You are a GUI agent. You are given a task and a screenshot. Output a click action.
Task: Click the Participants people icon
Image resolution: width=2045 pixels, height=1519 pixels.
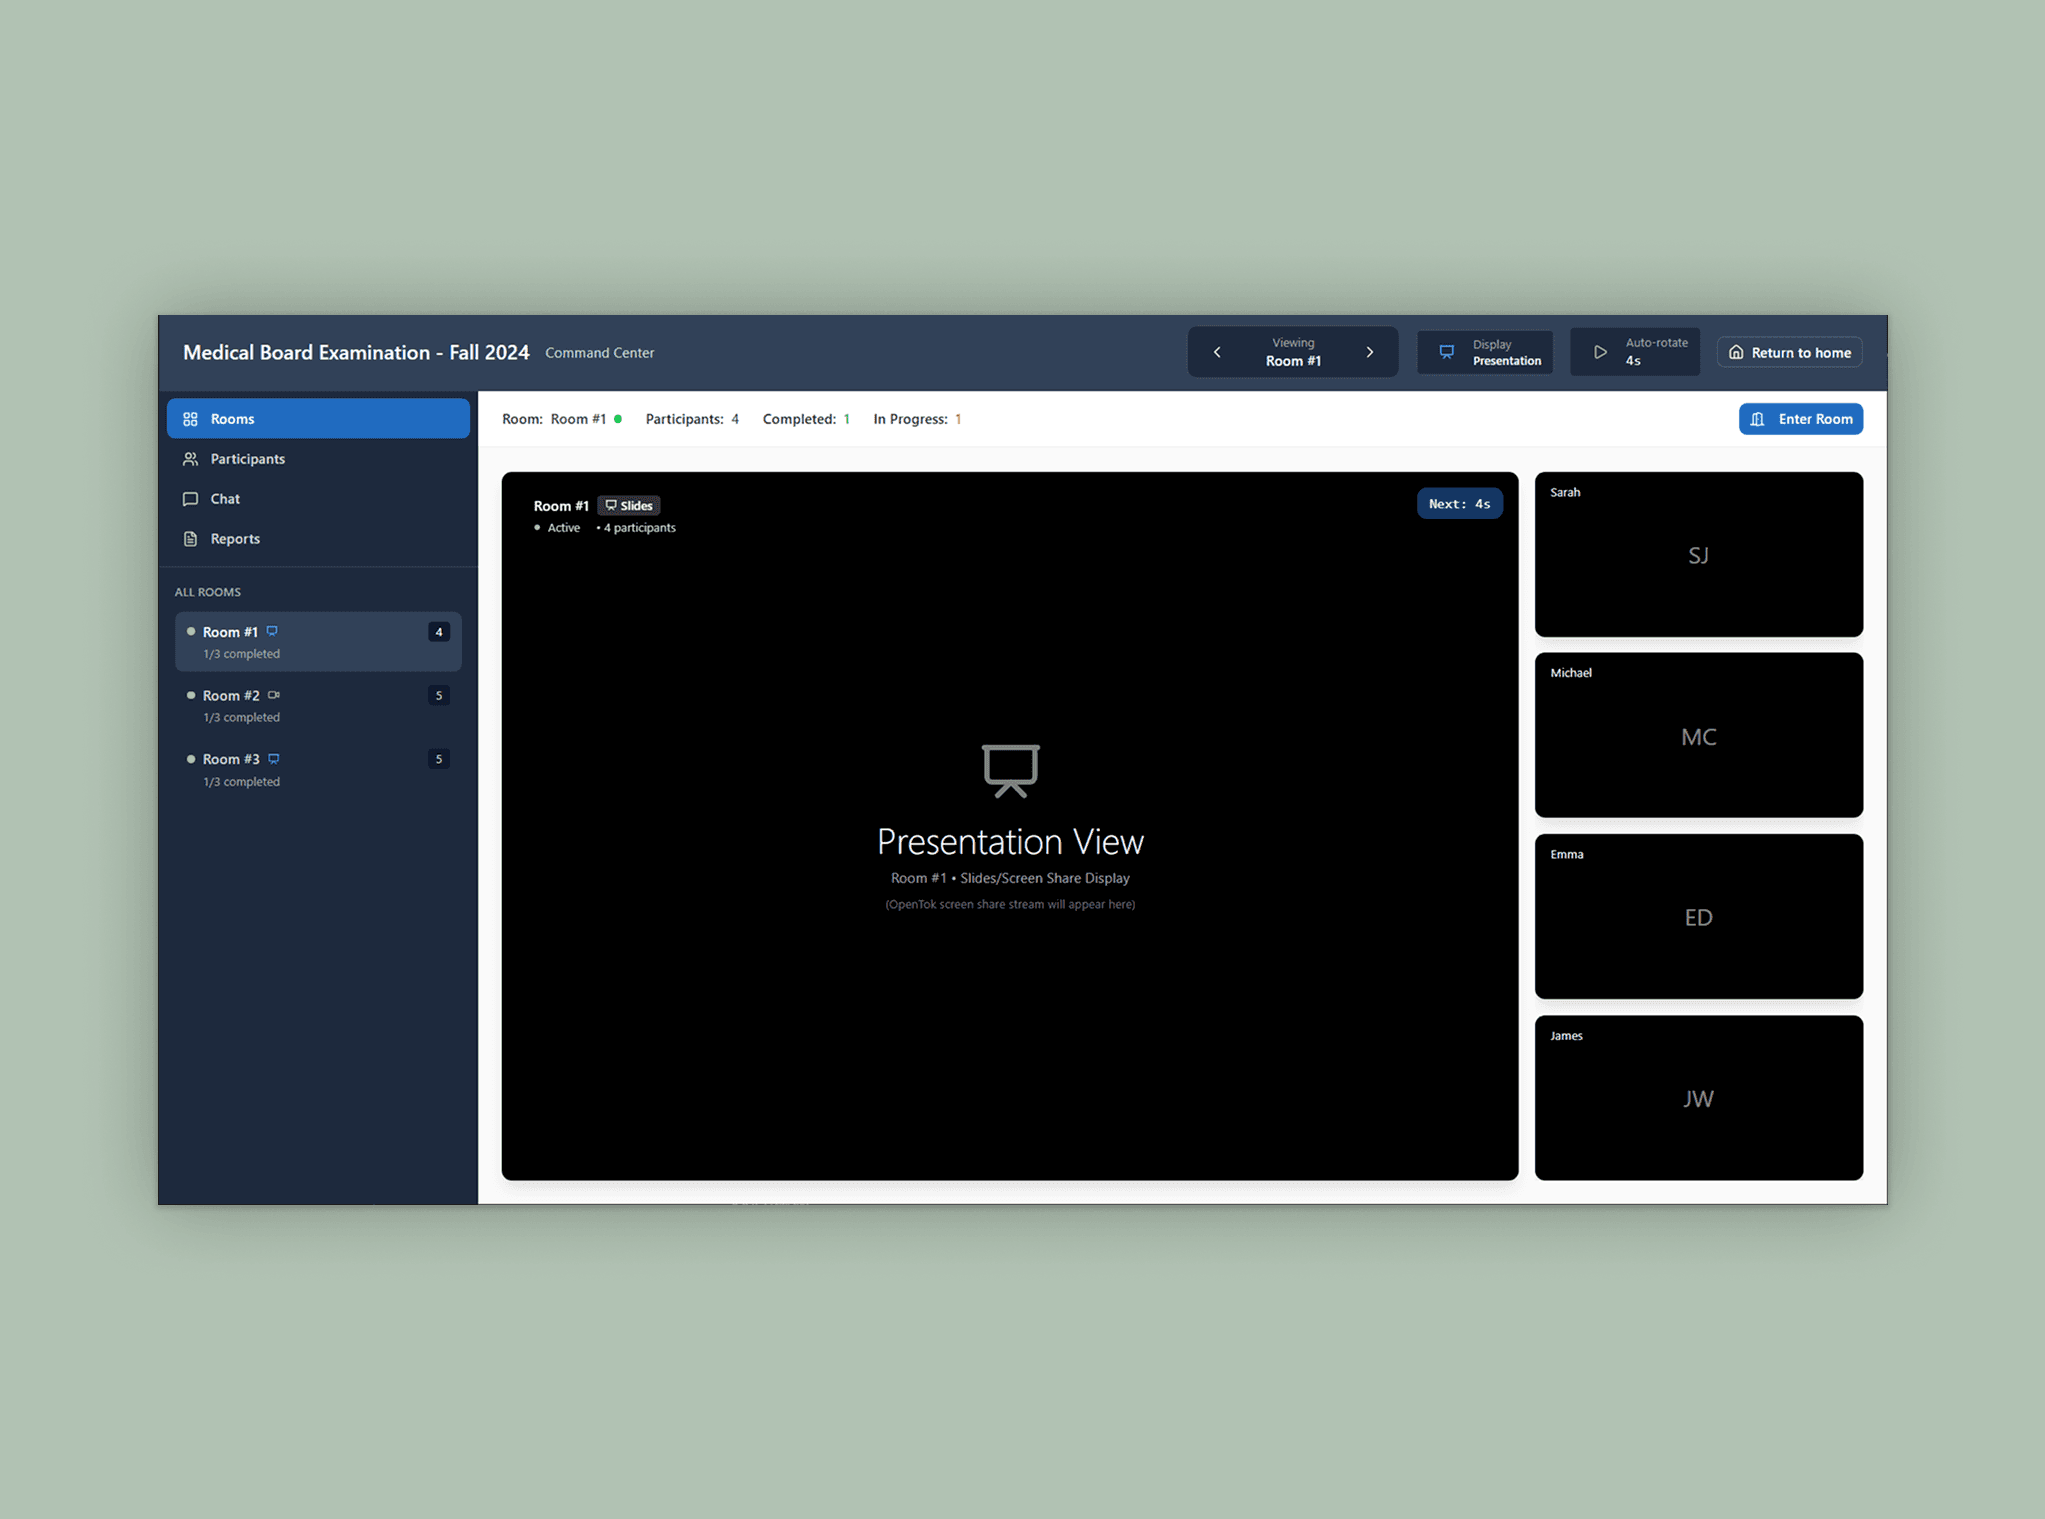click(190, 458)
